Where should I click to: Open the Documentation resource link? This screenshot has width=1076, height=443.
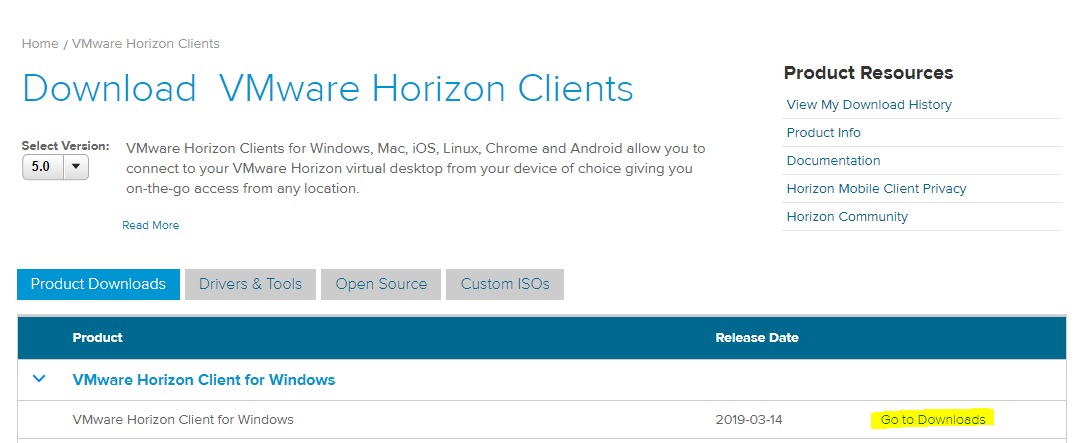(x=833, y=161)
